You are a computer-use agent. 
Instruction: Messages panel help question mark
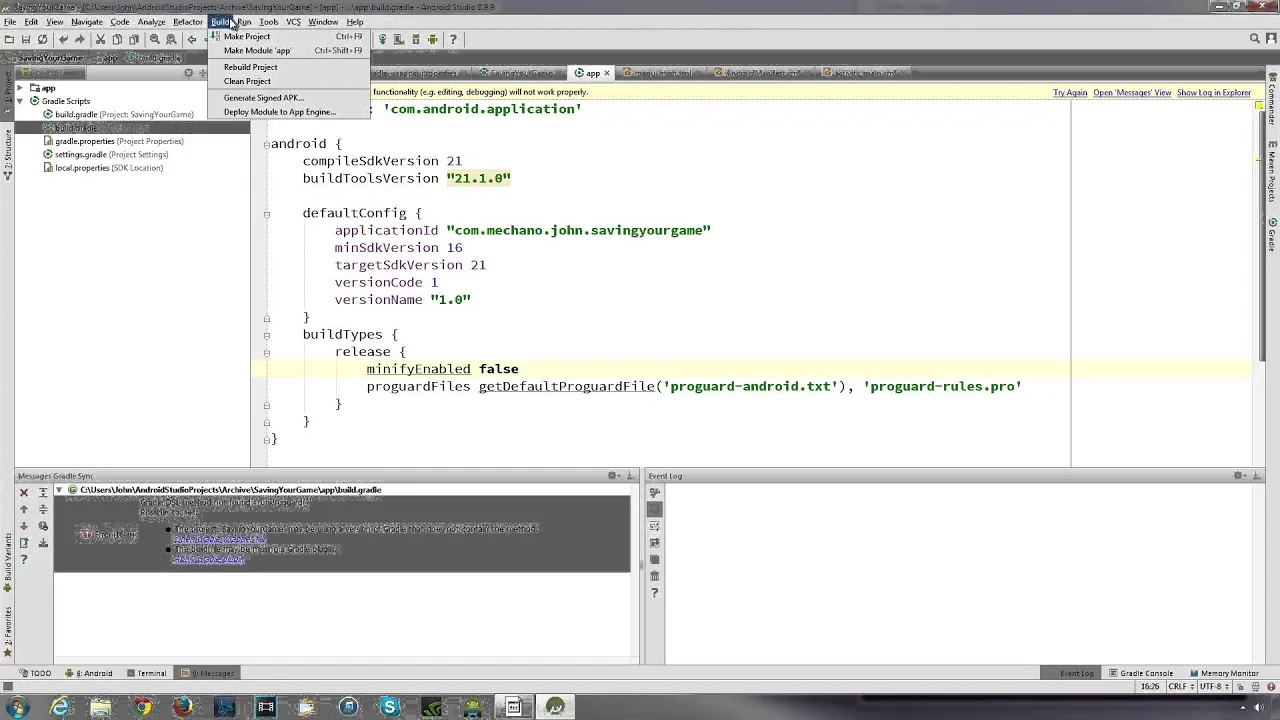point(24,560)
